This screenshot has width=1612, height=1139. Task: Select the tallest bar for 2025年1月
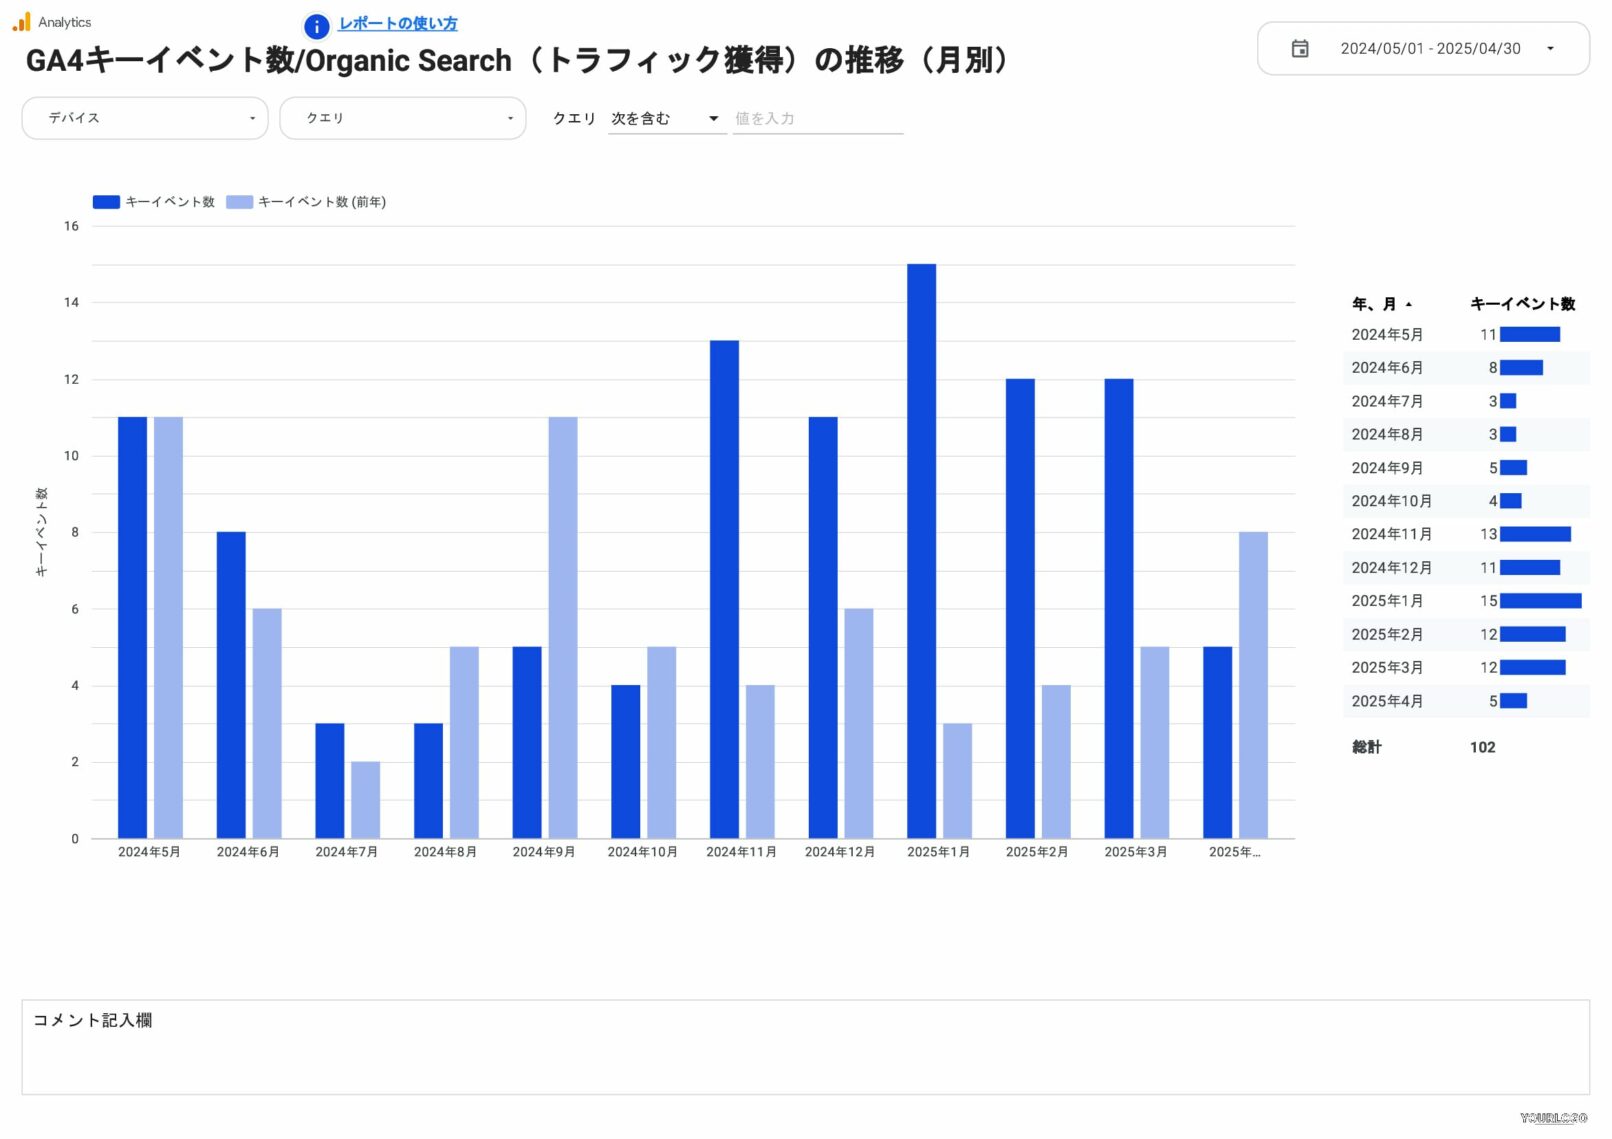click(x=922, y=550)
